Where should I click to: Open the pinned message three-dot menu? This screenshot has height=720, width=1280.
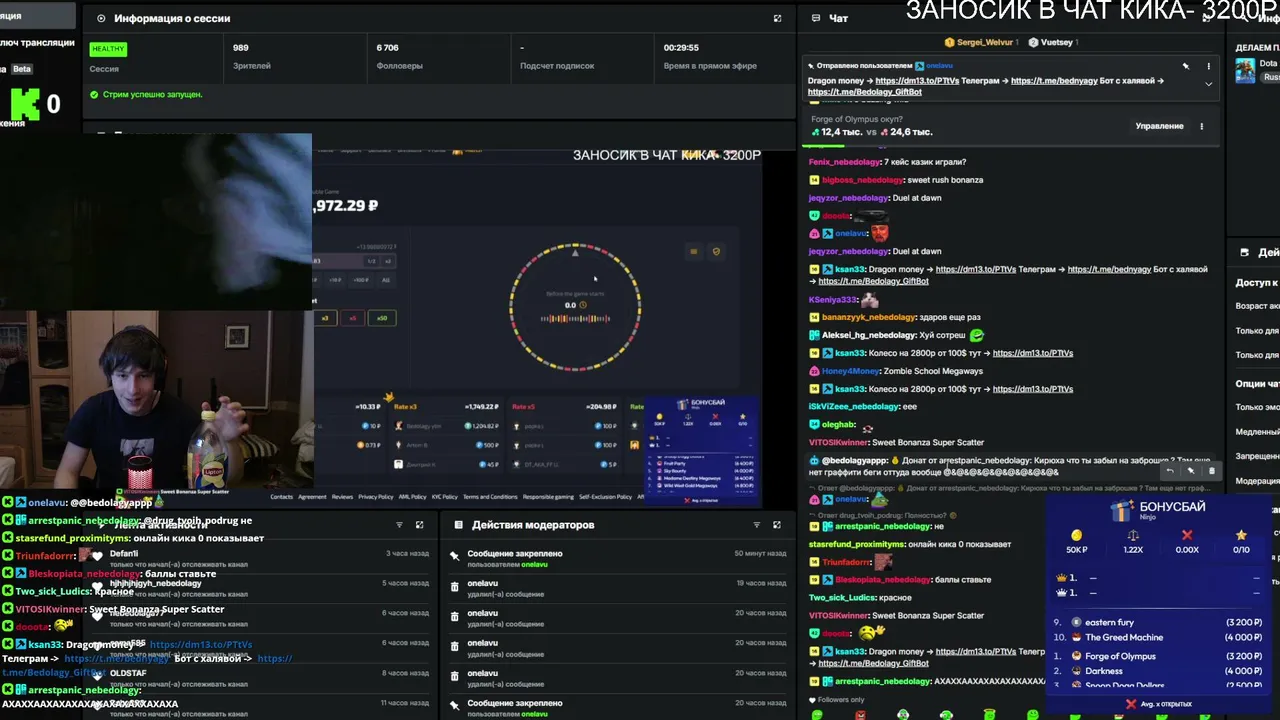1208,66
